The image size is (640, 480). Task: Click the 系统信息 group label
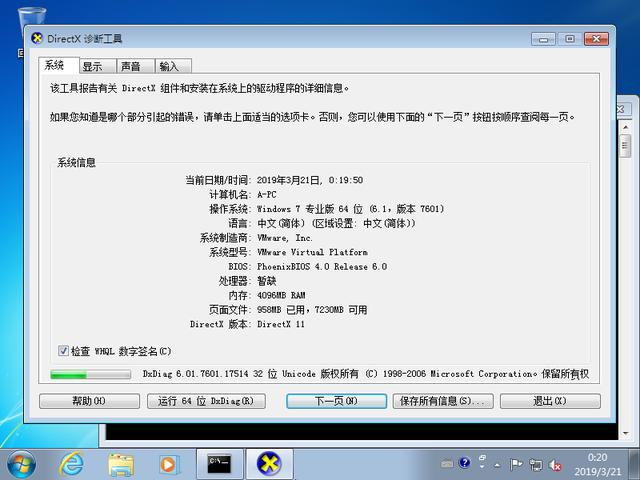[76, 162]
